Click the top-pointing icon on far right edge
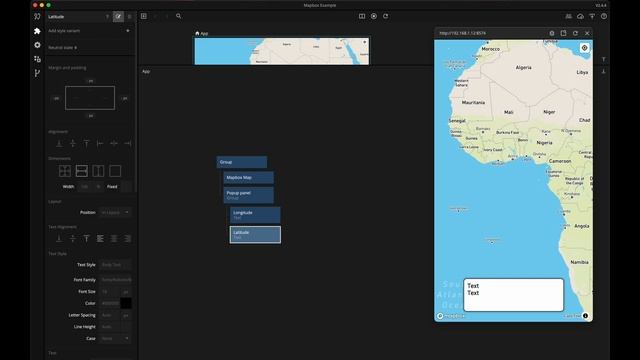 coord(603,60)
